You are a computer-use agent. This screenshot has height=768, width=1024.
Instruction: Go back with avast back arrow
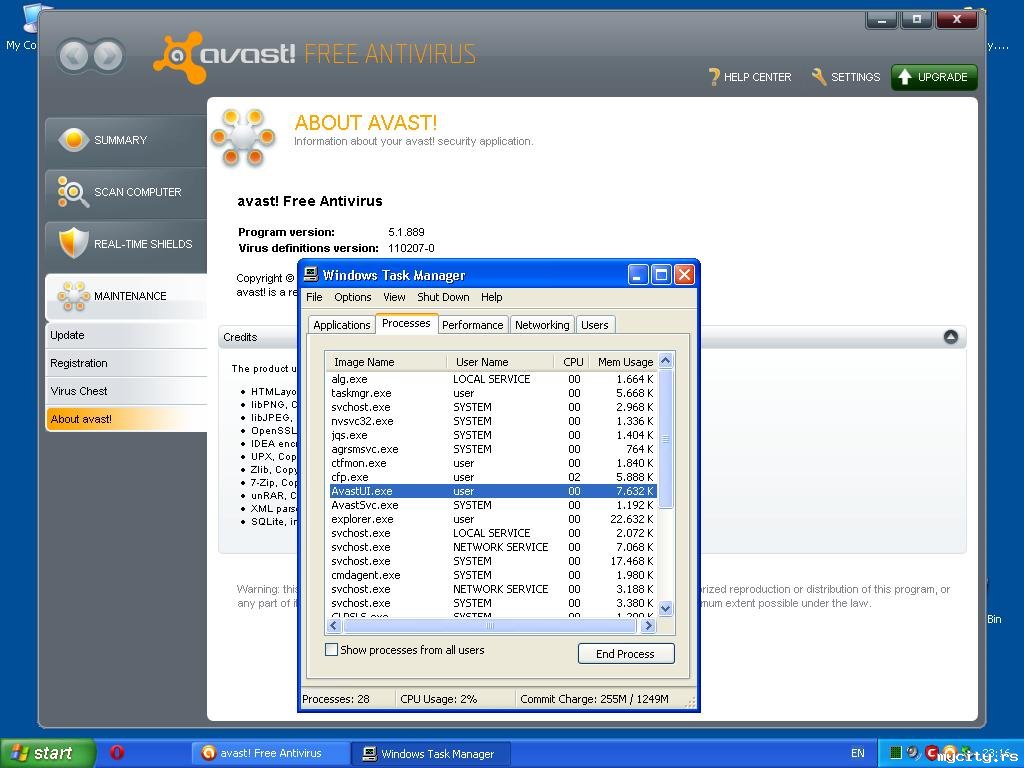pyautogui.click(x=74, y=56)
